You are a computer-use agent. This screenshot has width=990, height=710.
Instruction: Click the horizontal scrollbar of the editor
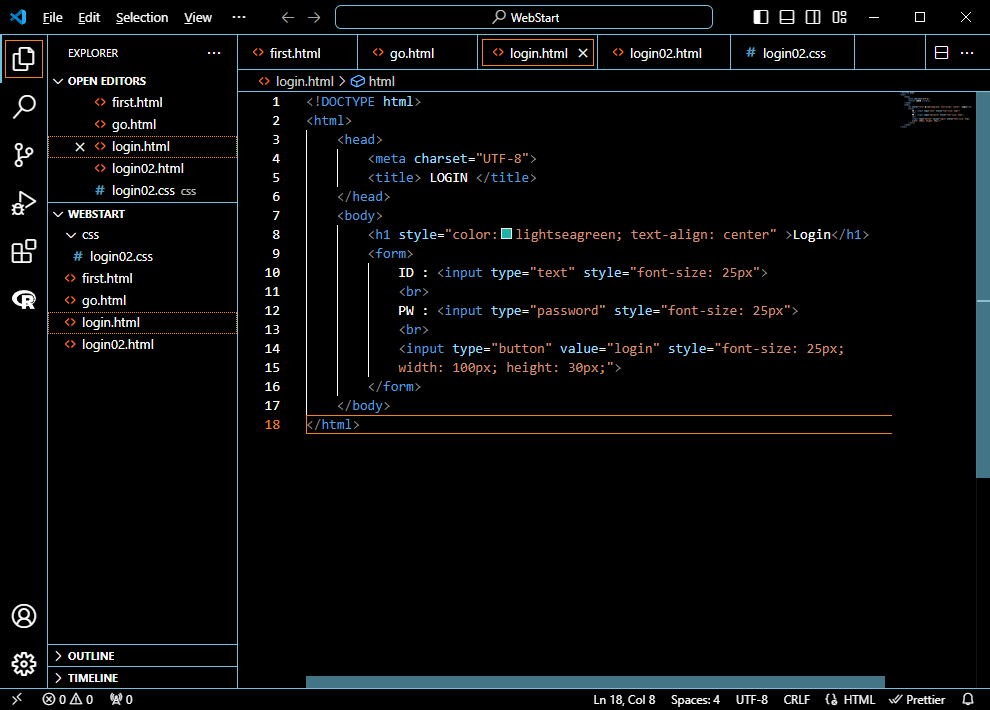click(595, 682)
